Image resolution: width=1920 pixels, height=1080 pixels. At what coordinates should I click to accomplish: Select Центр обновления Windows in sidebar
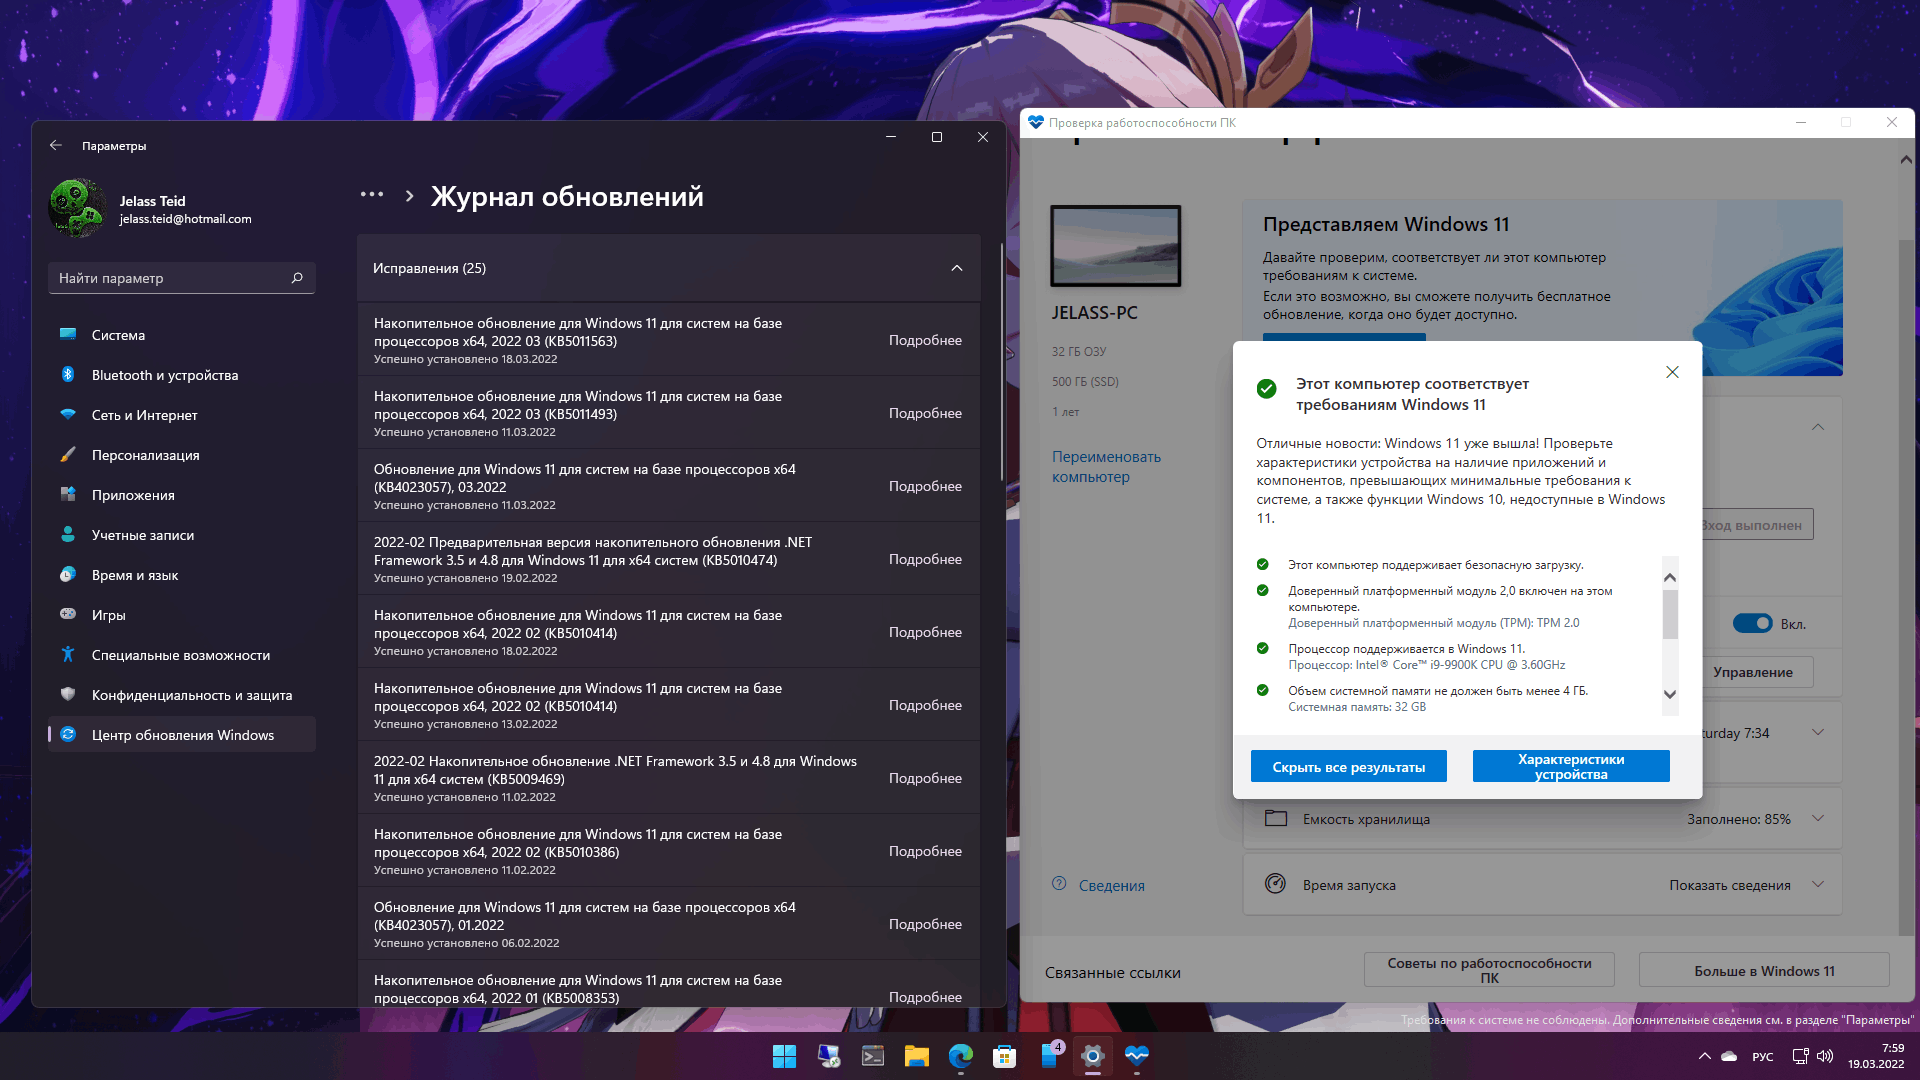[x=182, y=735]
